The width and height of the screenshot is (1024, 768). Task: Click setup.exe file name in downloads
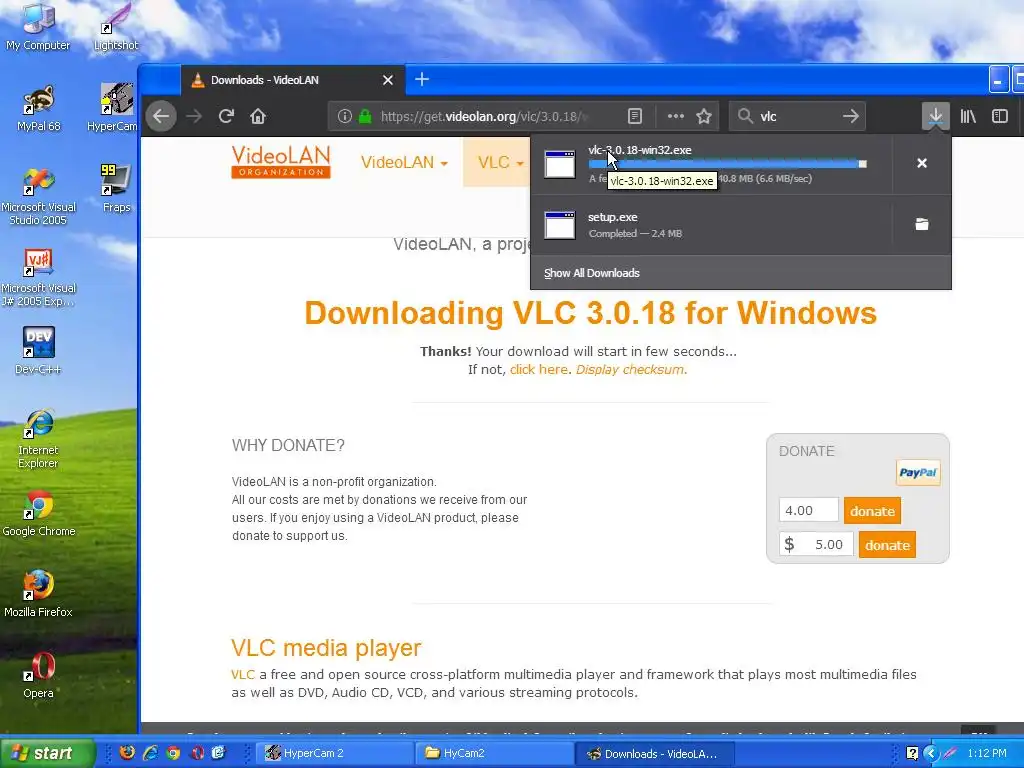(613, 217)
